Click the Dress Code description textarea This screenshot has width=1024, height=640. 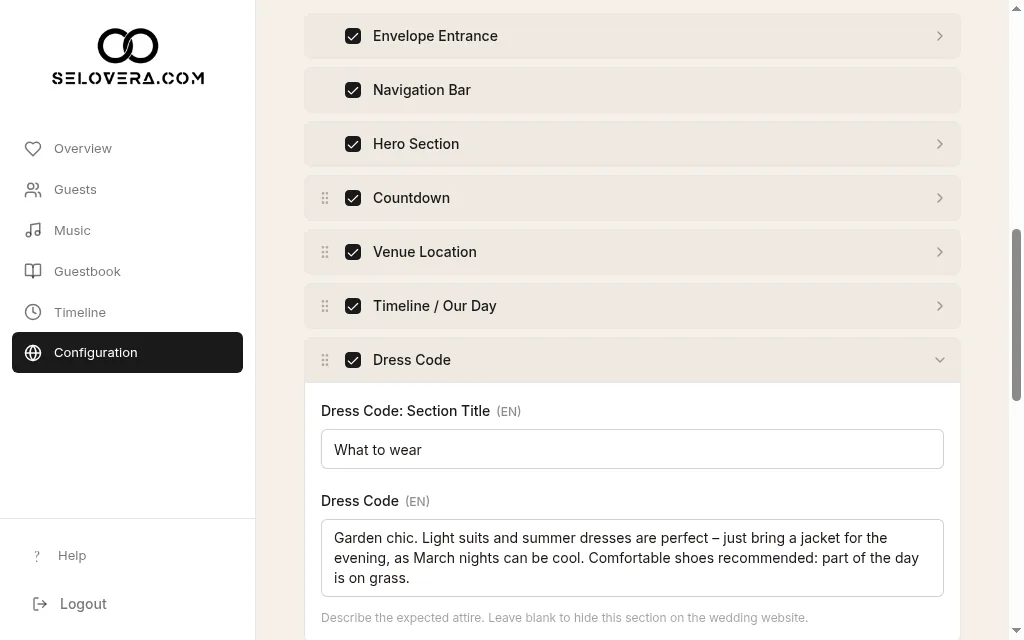(632, 558)
